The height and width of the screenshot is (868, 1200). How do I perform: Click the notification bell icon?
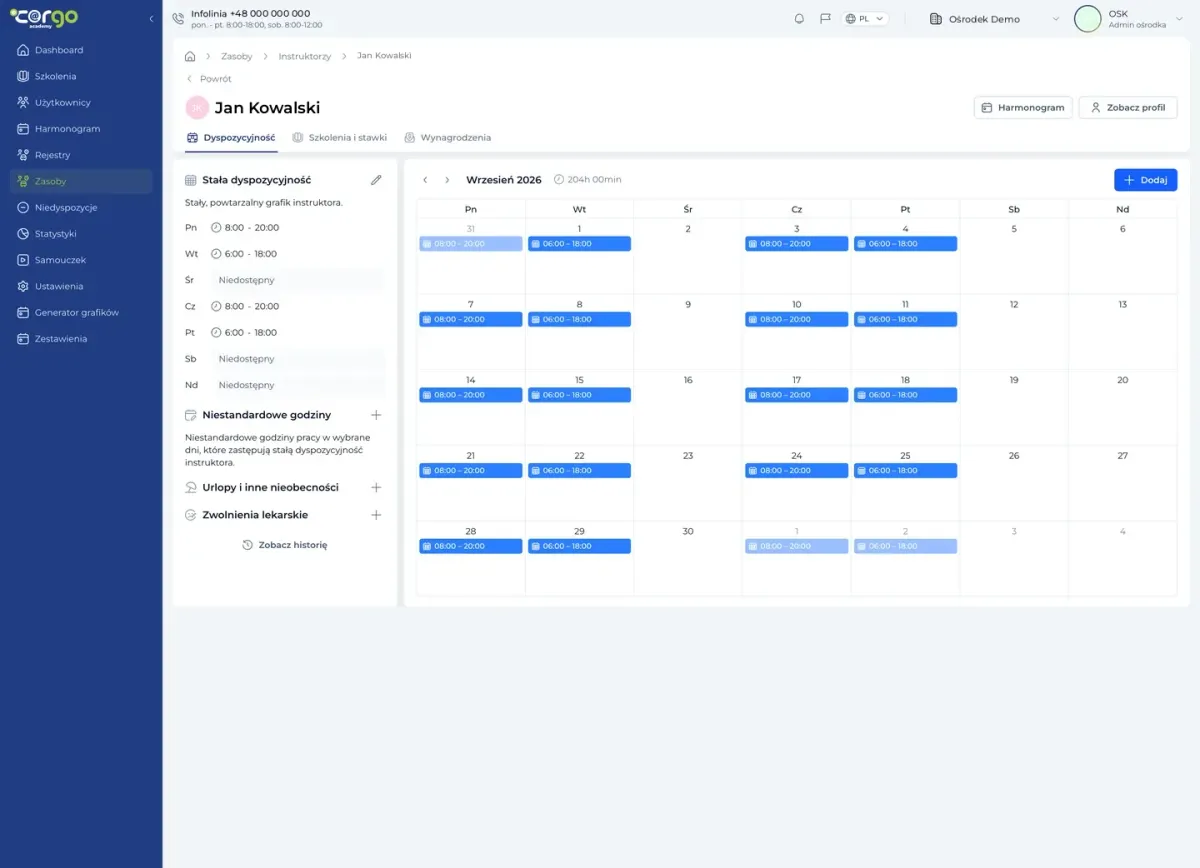(x=799, y=19)
